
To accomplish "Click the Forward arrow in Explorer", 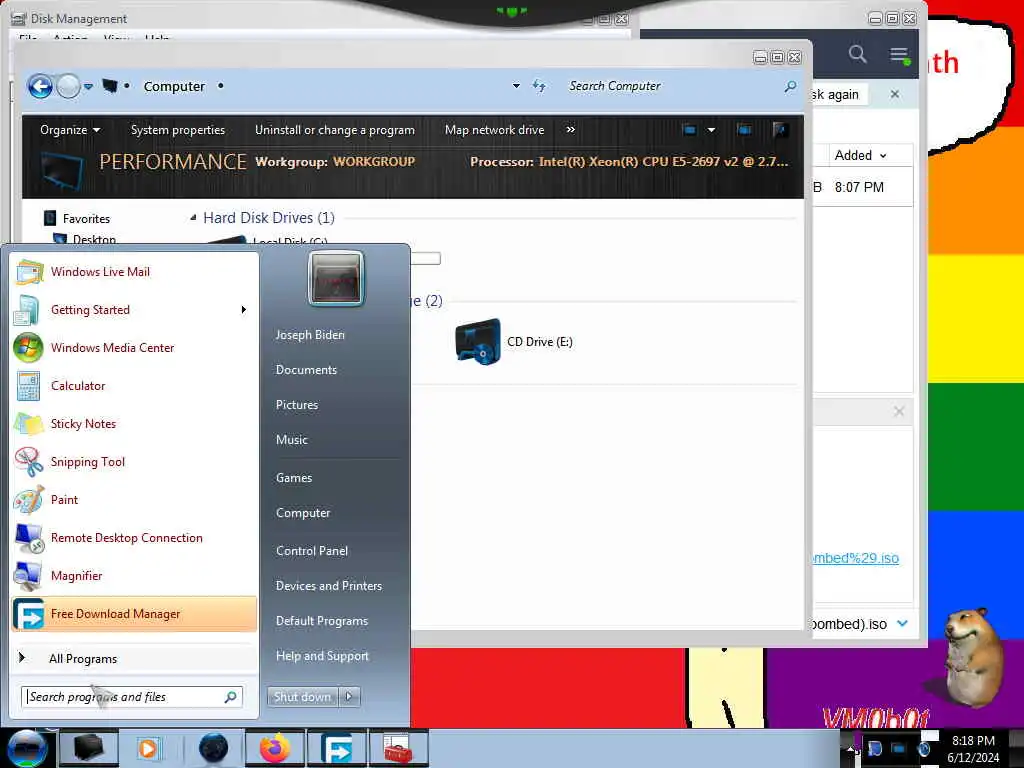I will click(68, 86).
